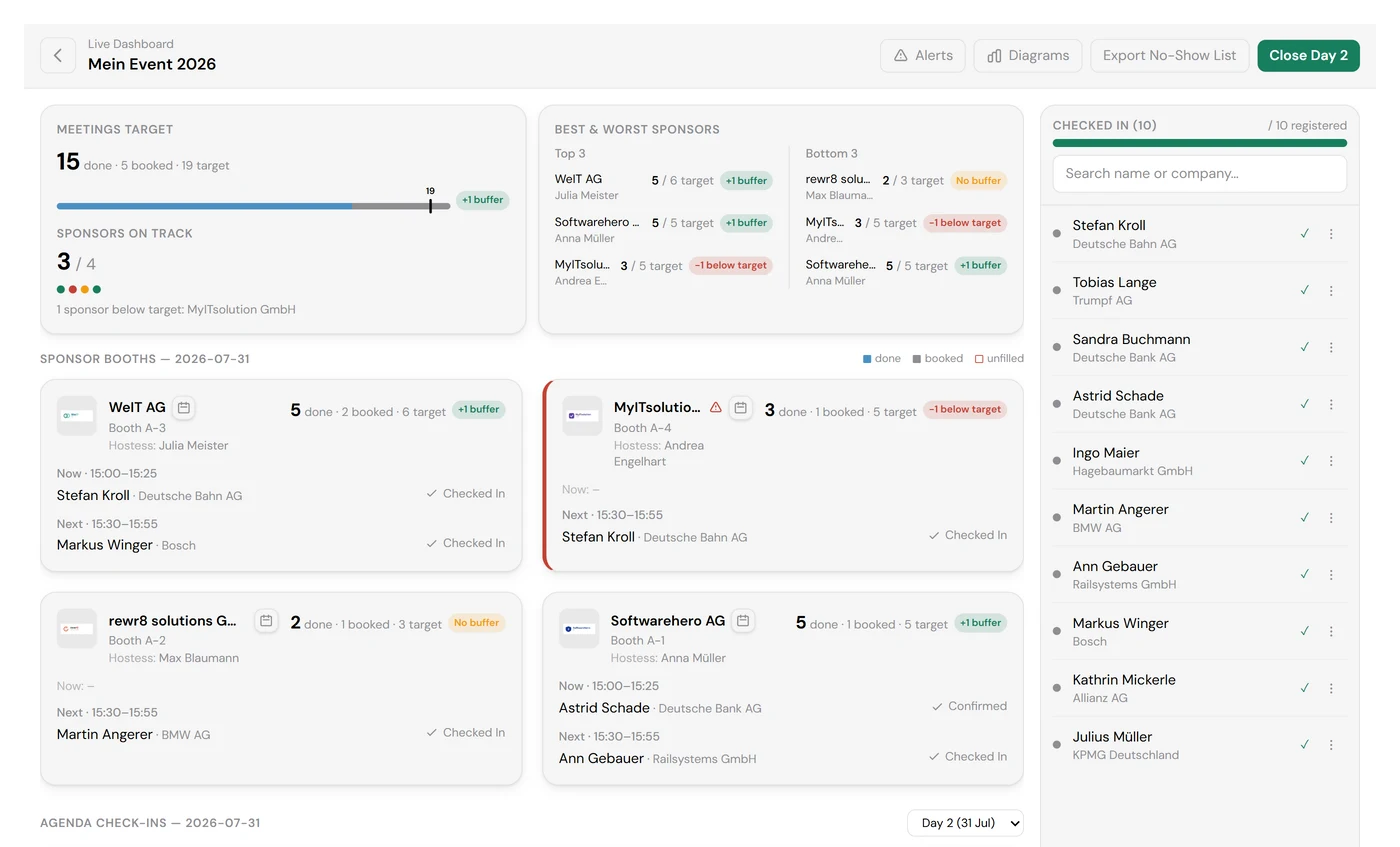
Task: Open the Alerts panel
Action: click(x=923, y=56)
